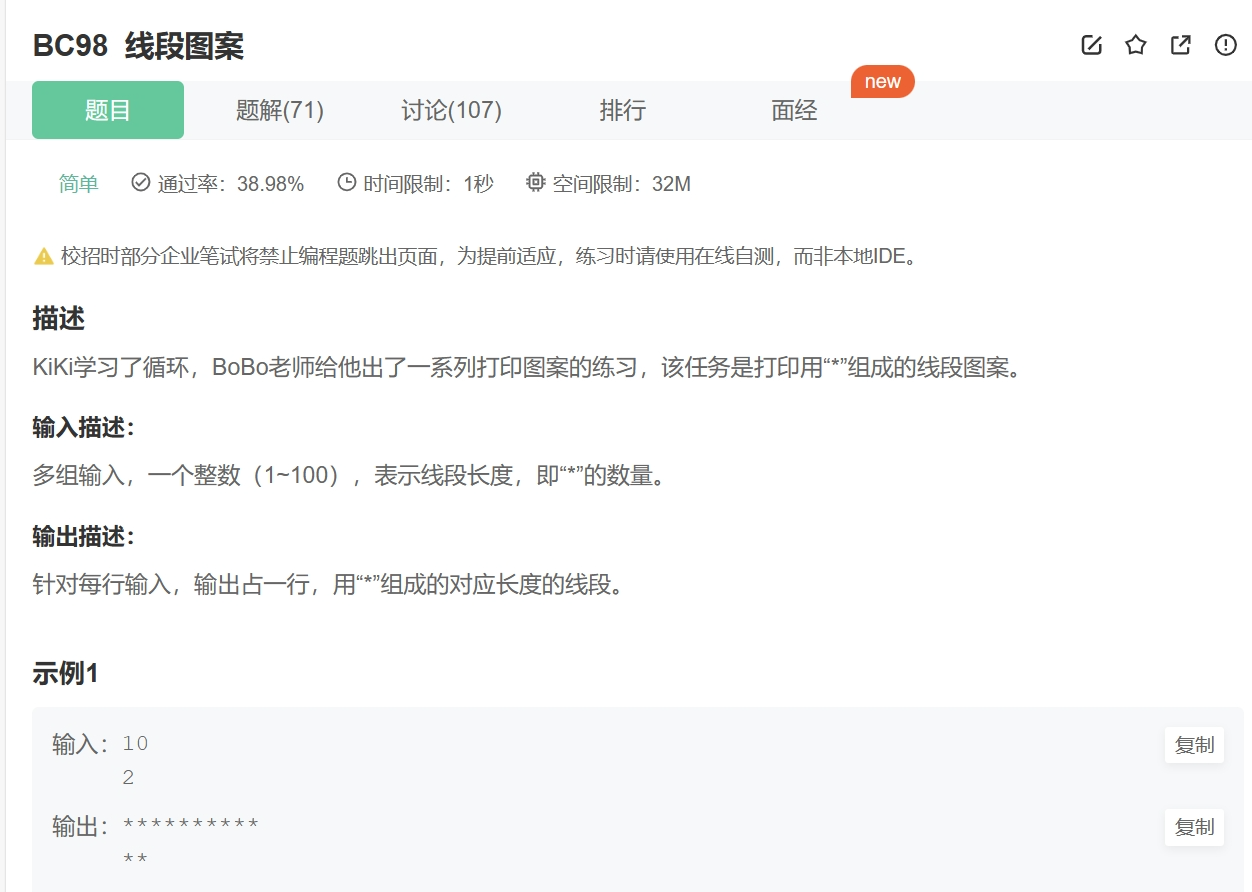Click the 简单 difficulty label
Screen dimensions: 1252x892
(78, 183)
